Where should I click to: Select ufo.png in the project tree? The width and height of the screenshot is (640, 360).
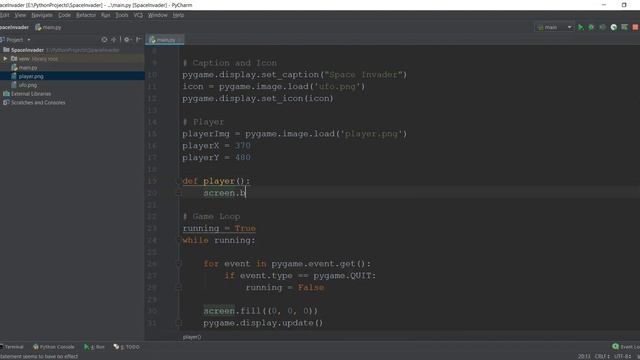[x=28, y=85]
